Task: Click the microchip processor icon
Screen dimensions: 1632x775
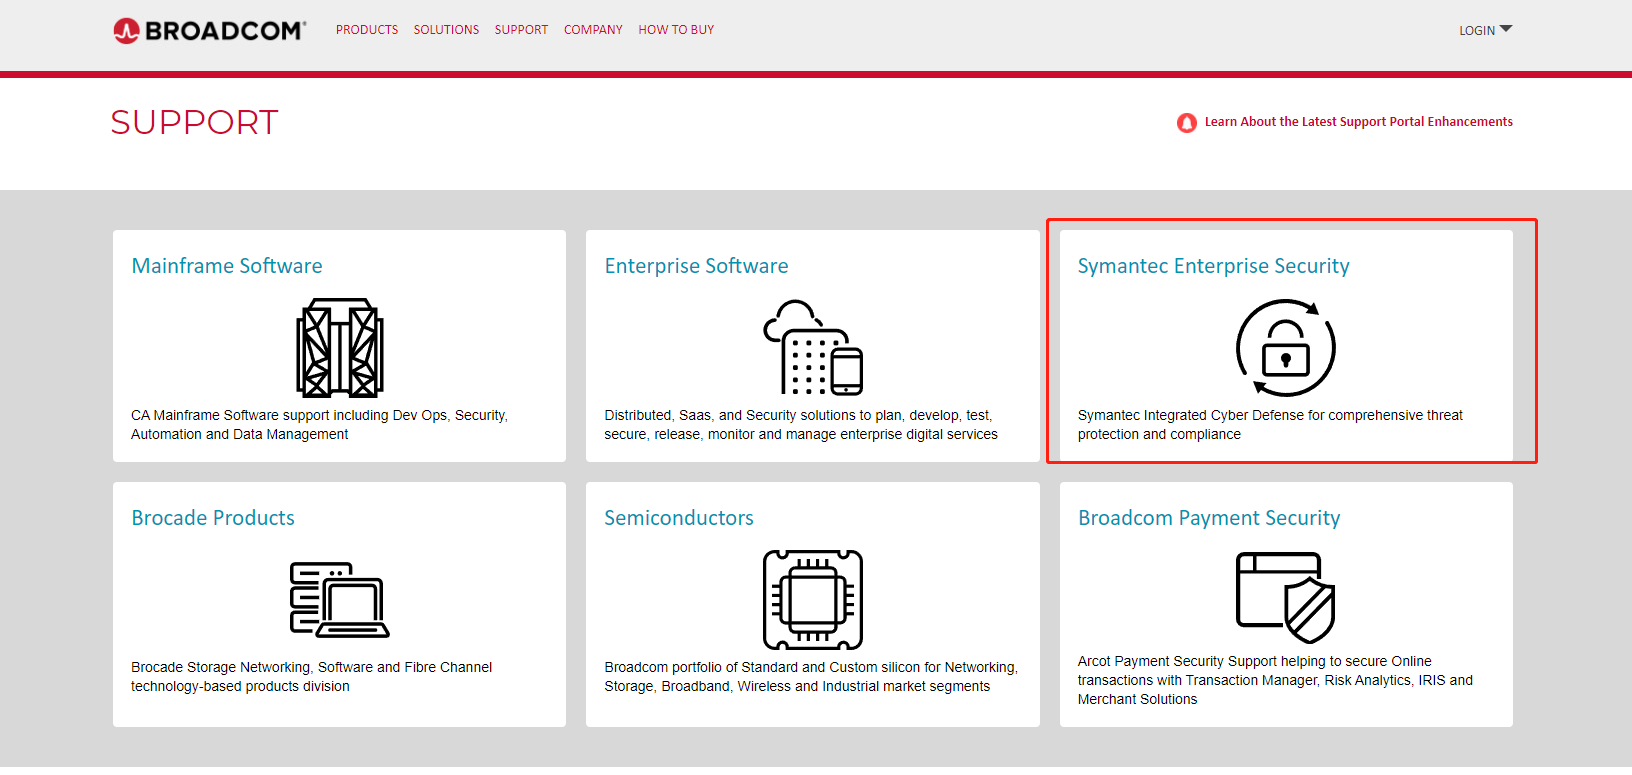Action: [x=813, y=600]
